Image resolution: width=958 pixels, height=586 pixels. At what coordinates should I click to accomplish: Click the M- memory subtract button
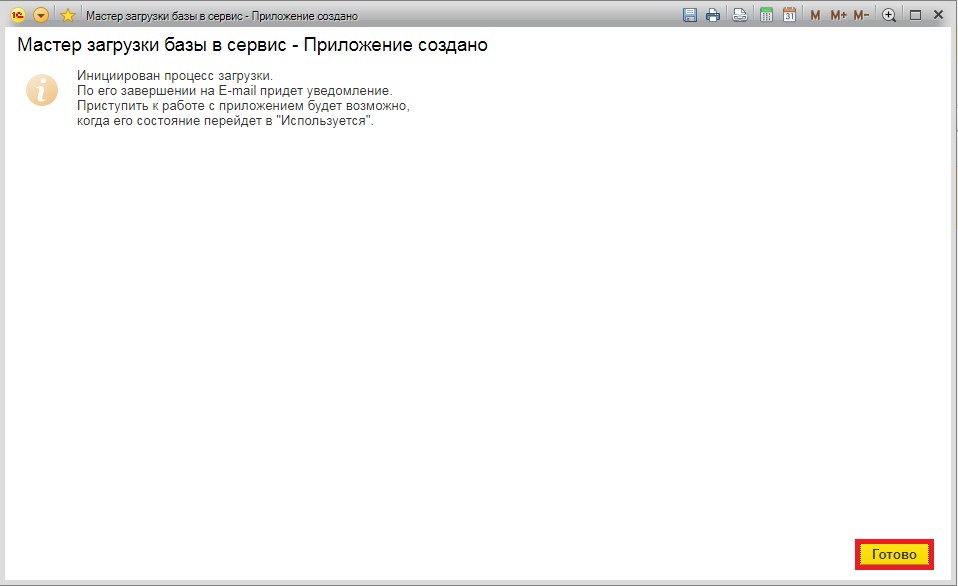click(x=861, y=15)
